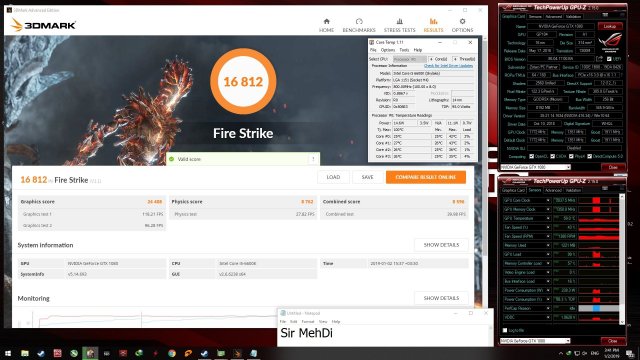Click in the Notepad text area
640x360 pixels.
(x=385, y=336)
